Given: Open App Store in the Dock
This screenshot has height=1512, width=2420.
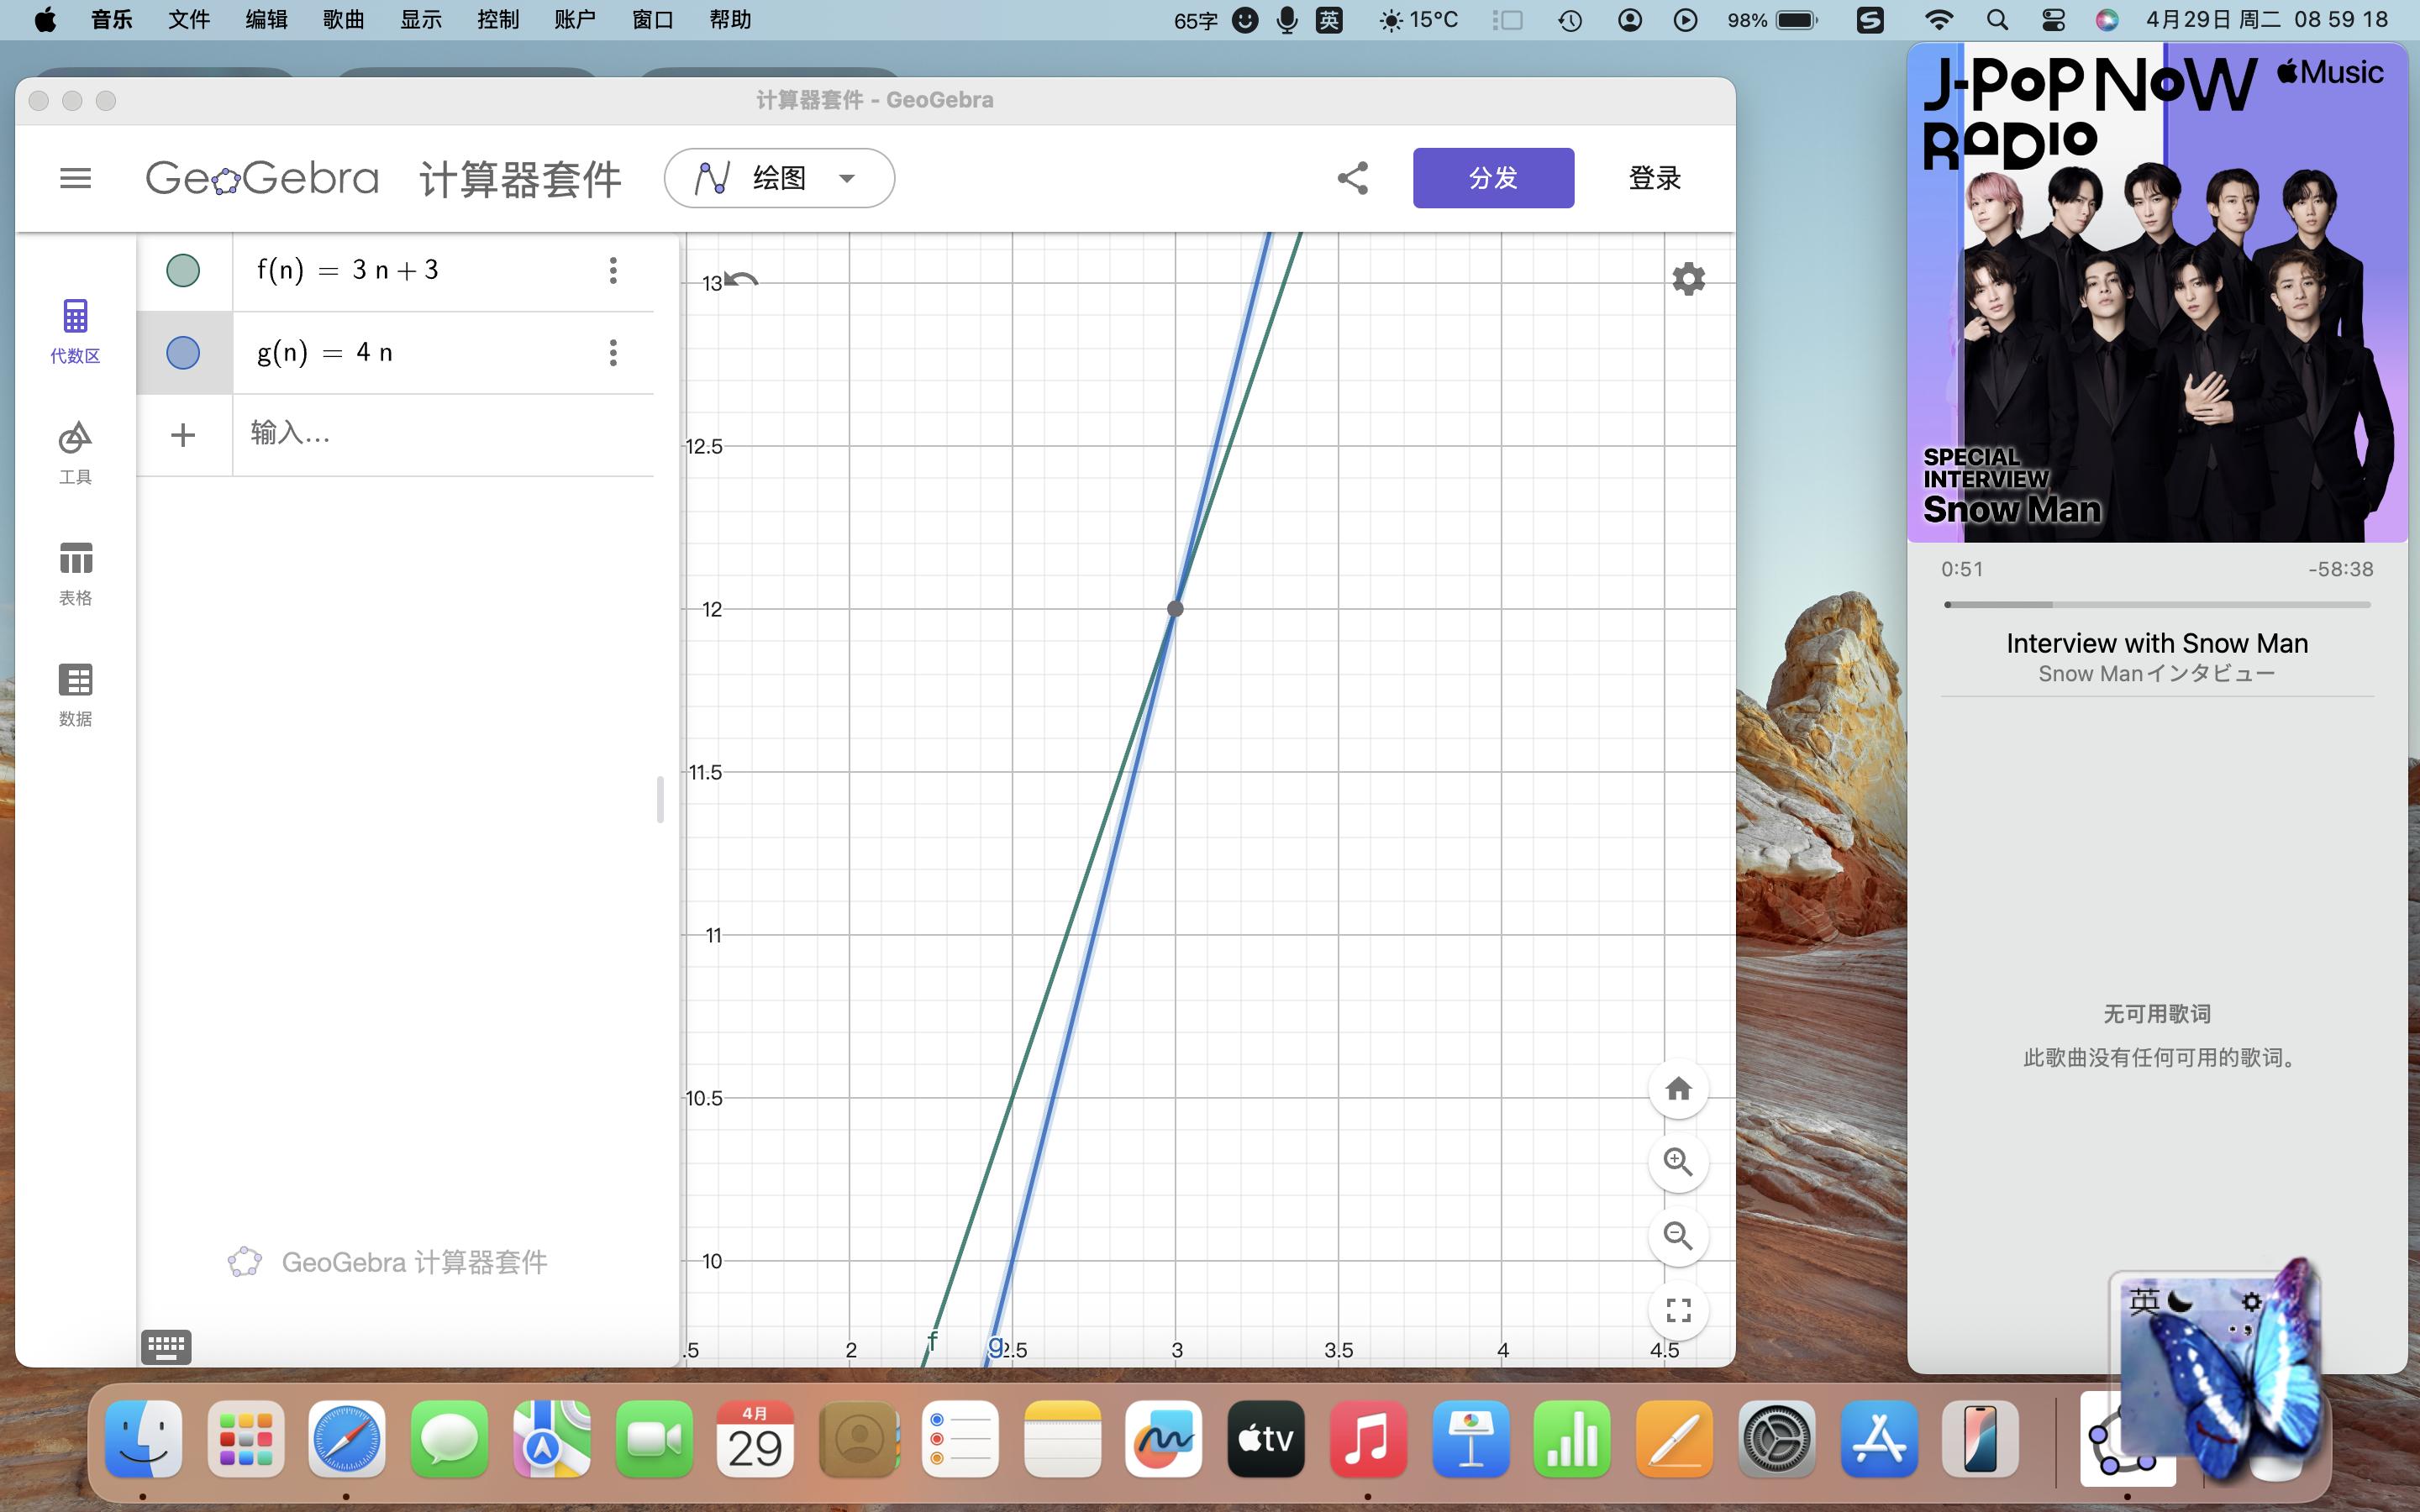Looking at the screenshot, I should click(1879, 1439).
